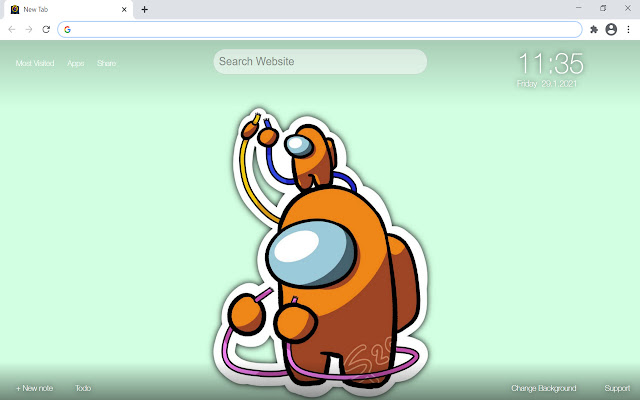Click the browser forward arrow
Screen dimensions: 640x400
pyautogui.click(x=29, y=29)
